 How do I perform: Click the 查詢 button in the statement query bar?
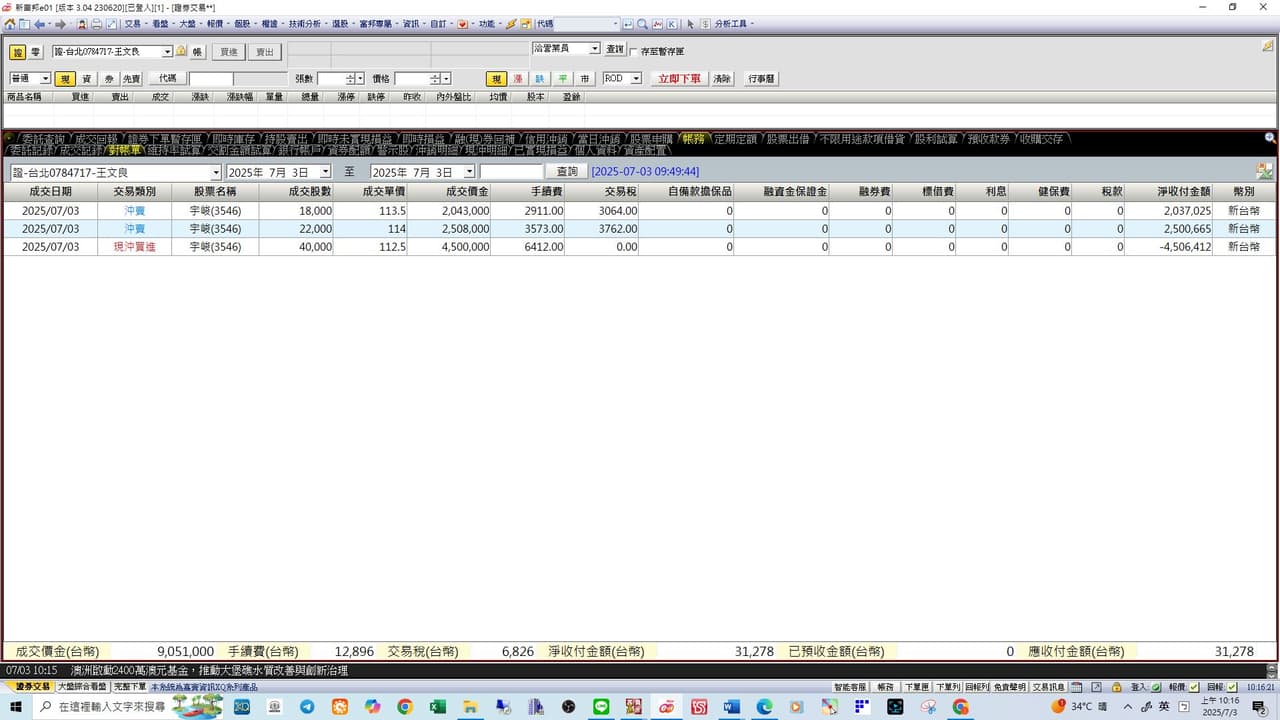click(567, 172)
